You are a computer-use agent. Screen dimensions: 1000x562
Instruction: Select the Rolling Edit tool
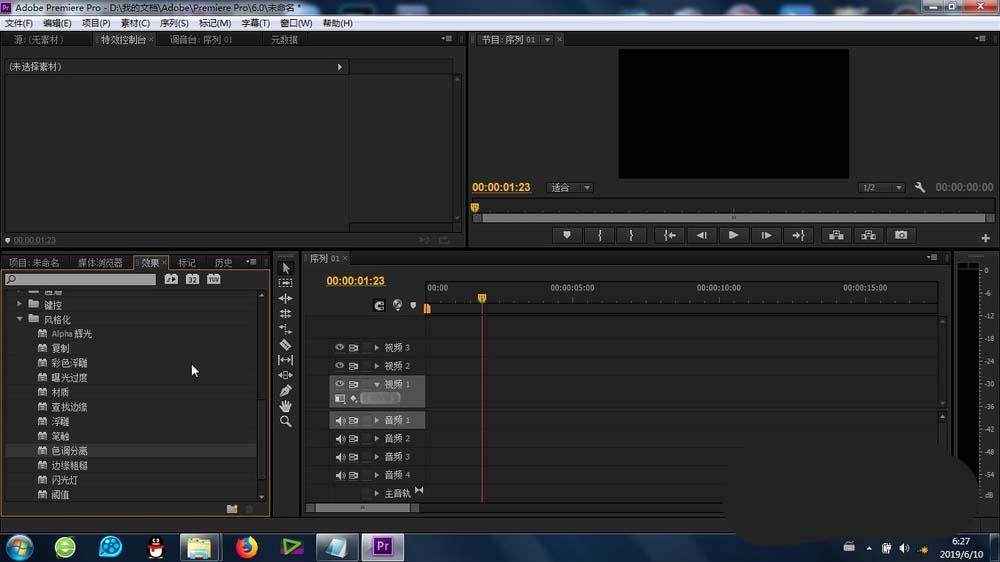pyautogui.click(x=286, y=313)
